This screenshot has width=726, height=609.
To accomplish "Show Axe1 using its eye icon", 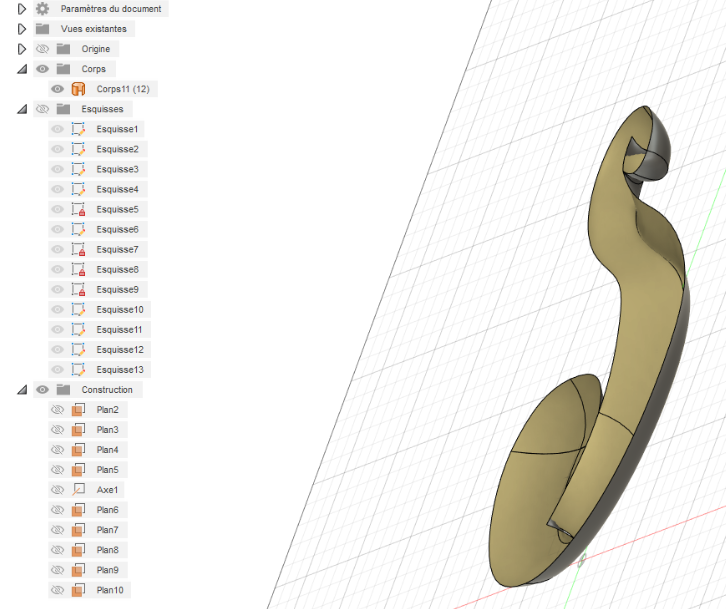I will (x=57, y=490).
